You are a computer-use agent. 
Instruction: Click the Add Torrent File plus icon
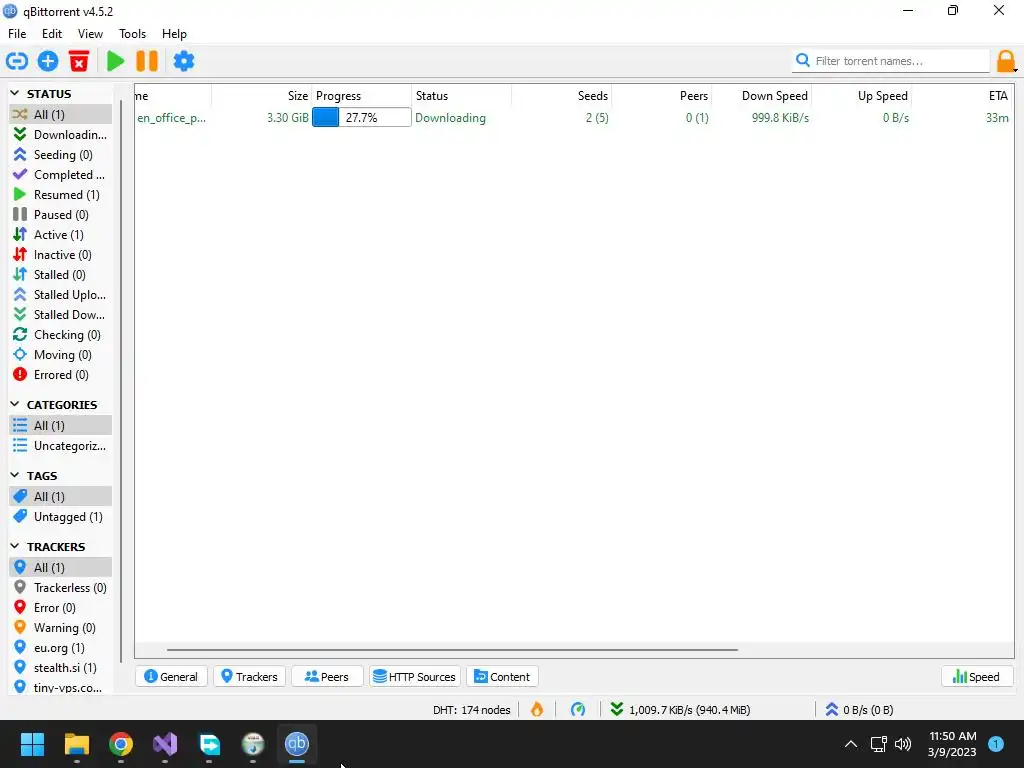pyautogui.click(x=48, y=61)
